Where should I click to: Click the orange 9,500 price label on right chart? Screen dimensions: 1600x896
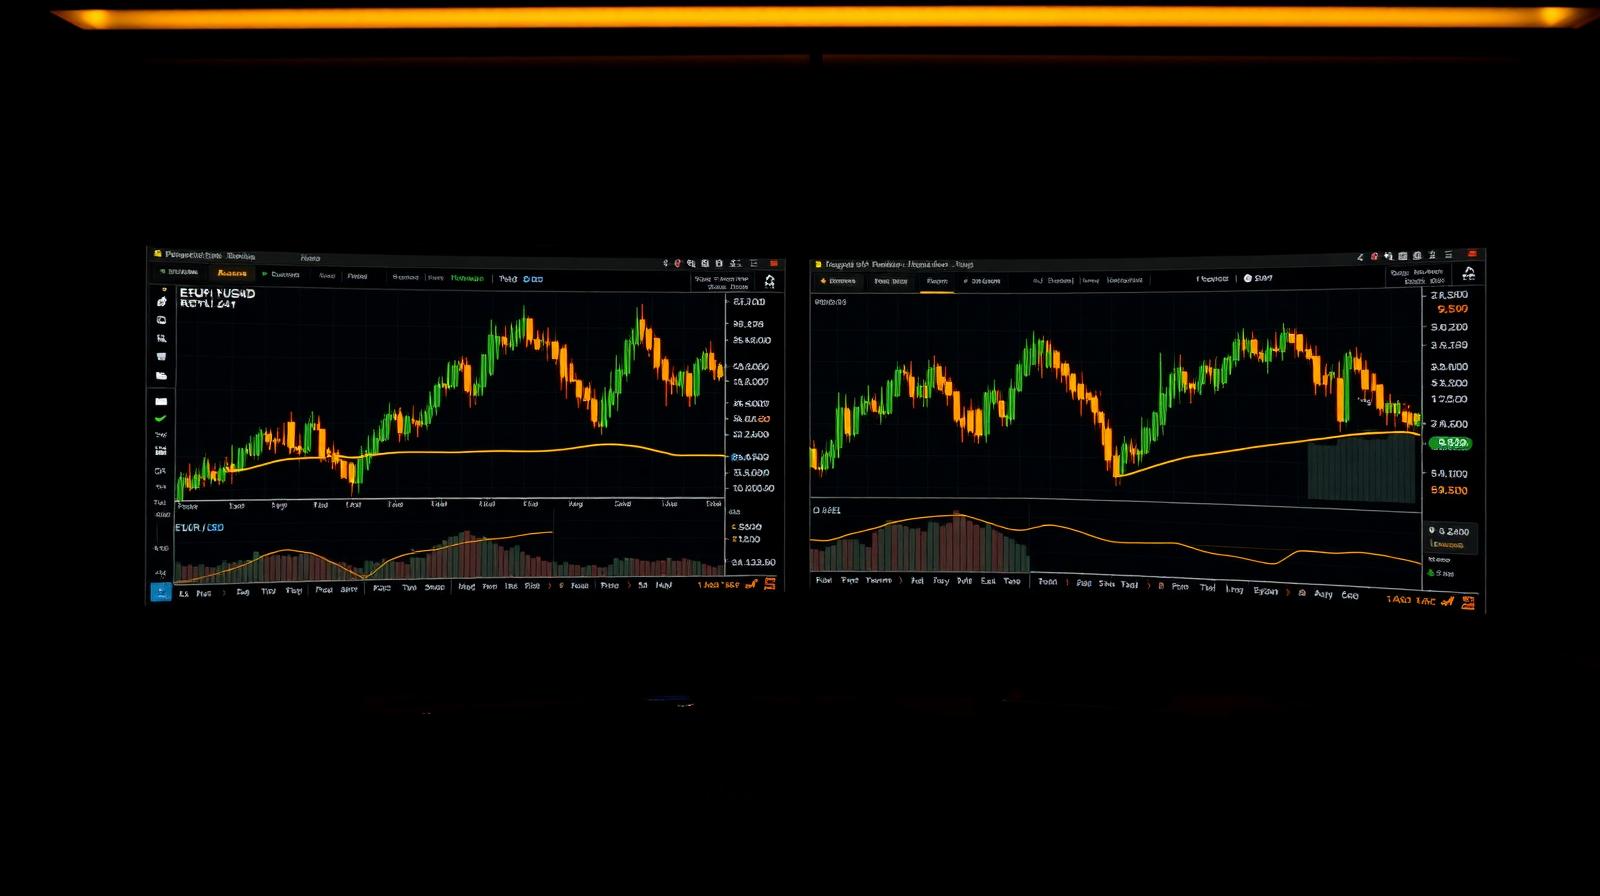pos(1452,309)
